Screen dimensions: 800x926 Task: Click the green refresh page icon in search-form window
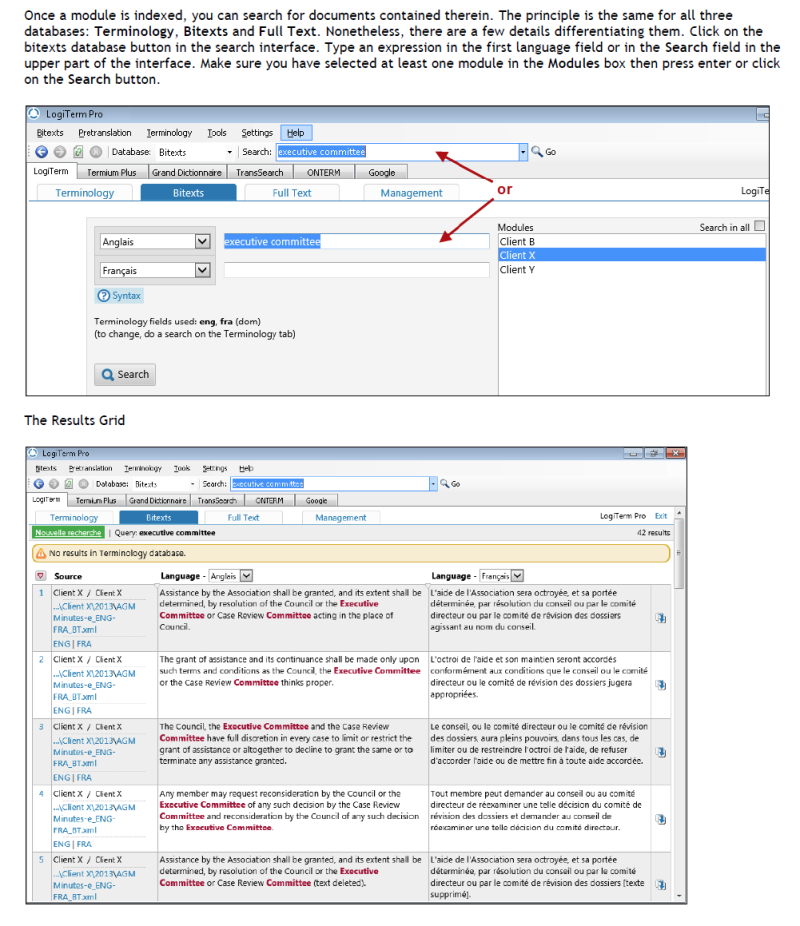[78, 152]
